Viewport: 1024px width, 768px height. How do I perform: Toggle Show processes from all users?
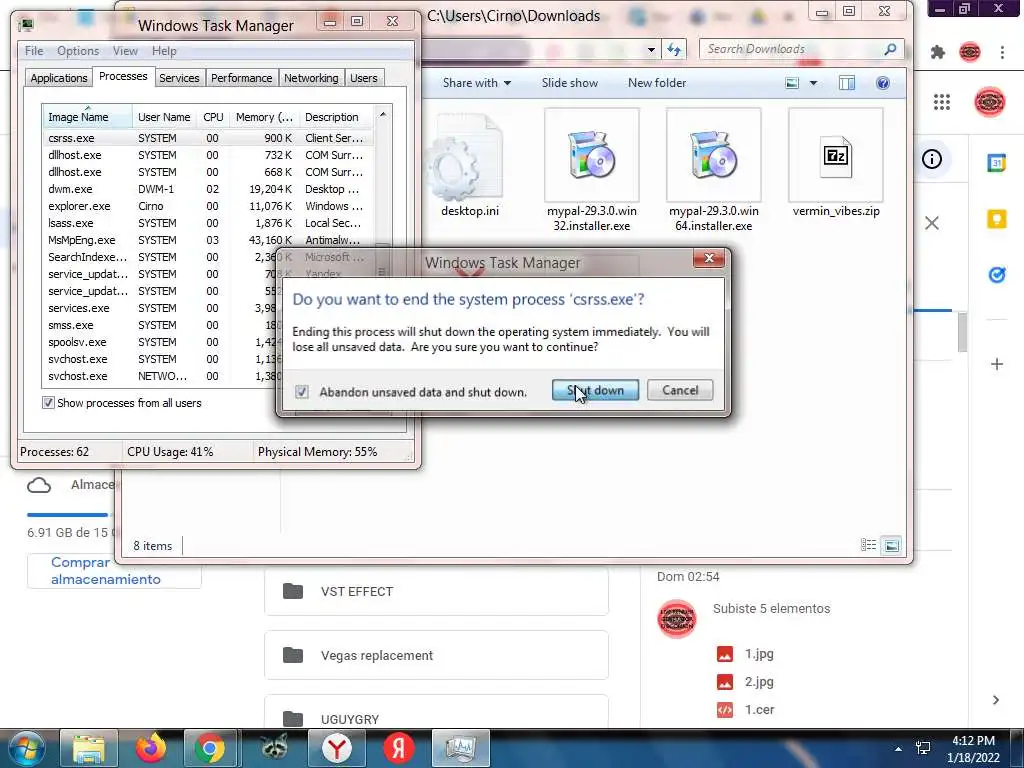click(x=48, y=403)
